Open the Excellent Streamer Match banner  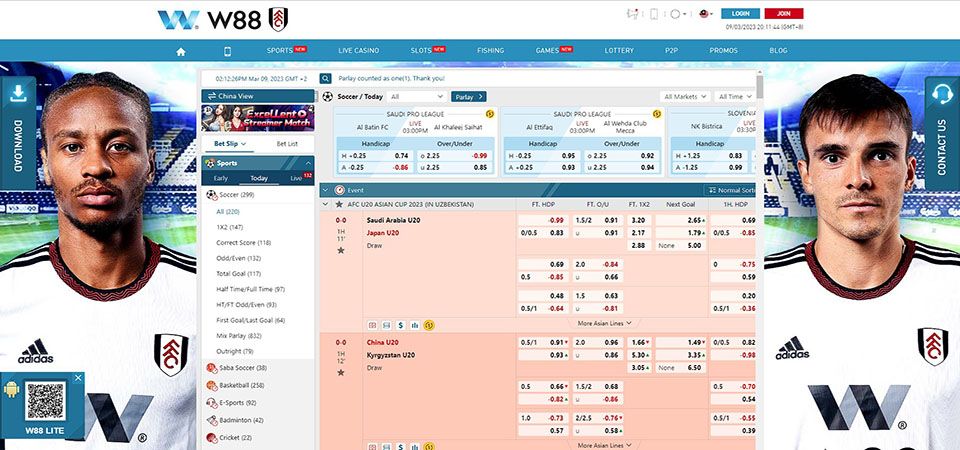tap(258, 118)
